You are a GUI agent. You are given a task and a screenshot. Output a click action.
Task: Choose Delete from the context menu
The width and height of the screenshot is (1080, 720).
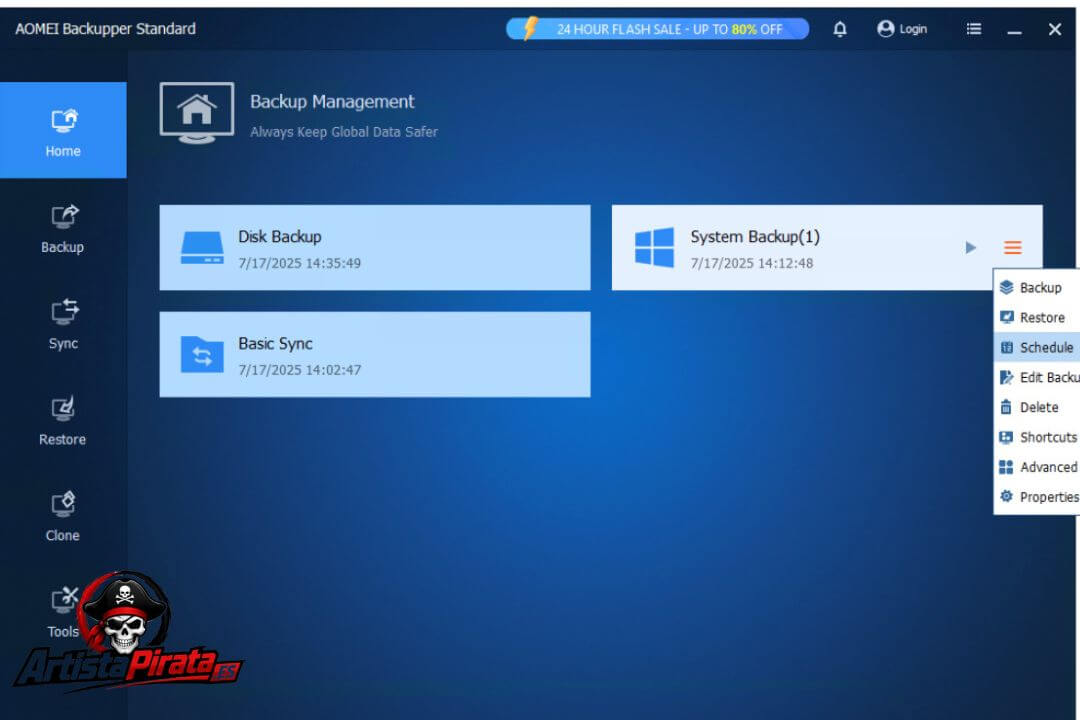(1036, 407)
